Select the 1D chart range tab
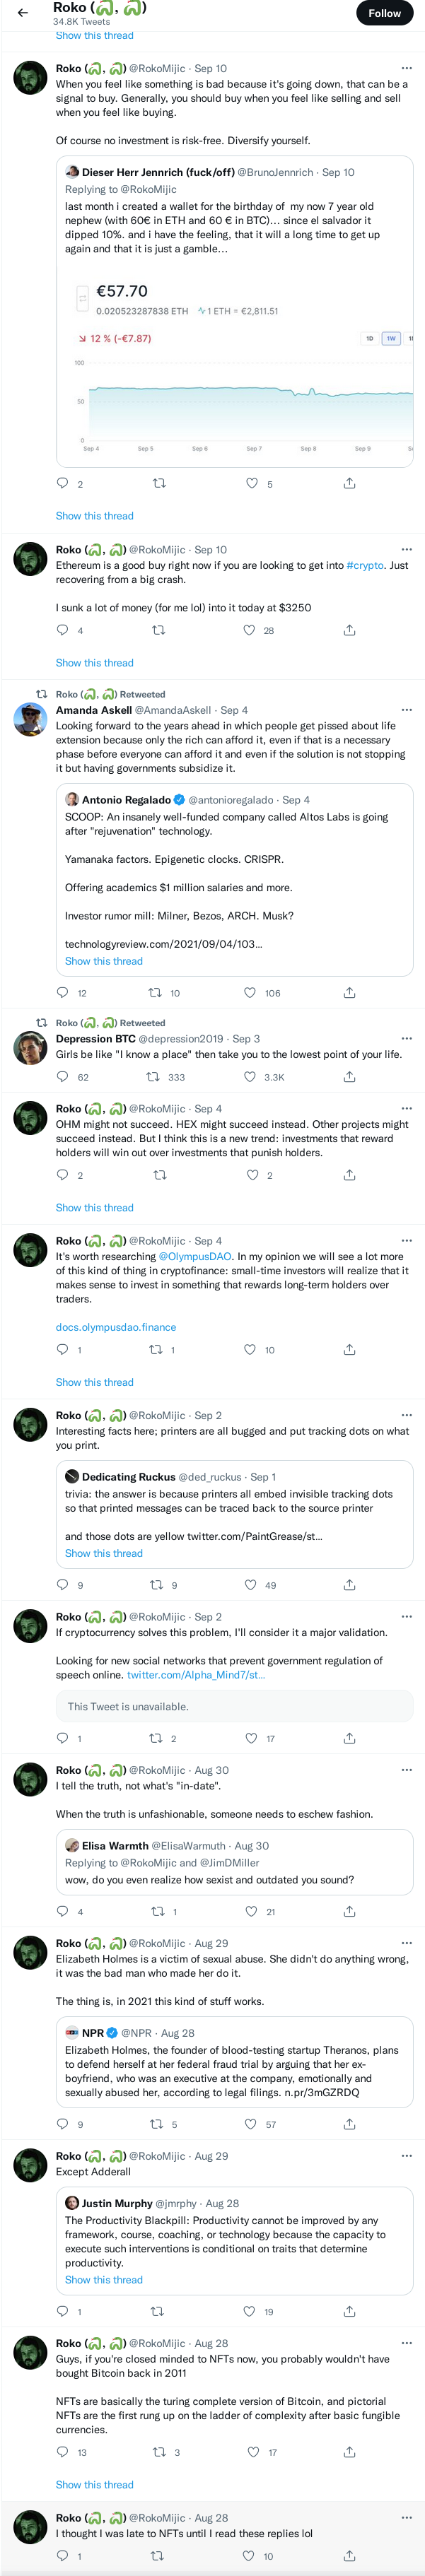Screen dimensions: 425x2576 (370, 338)
